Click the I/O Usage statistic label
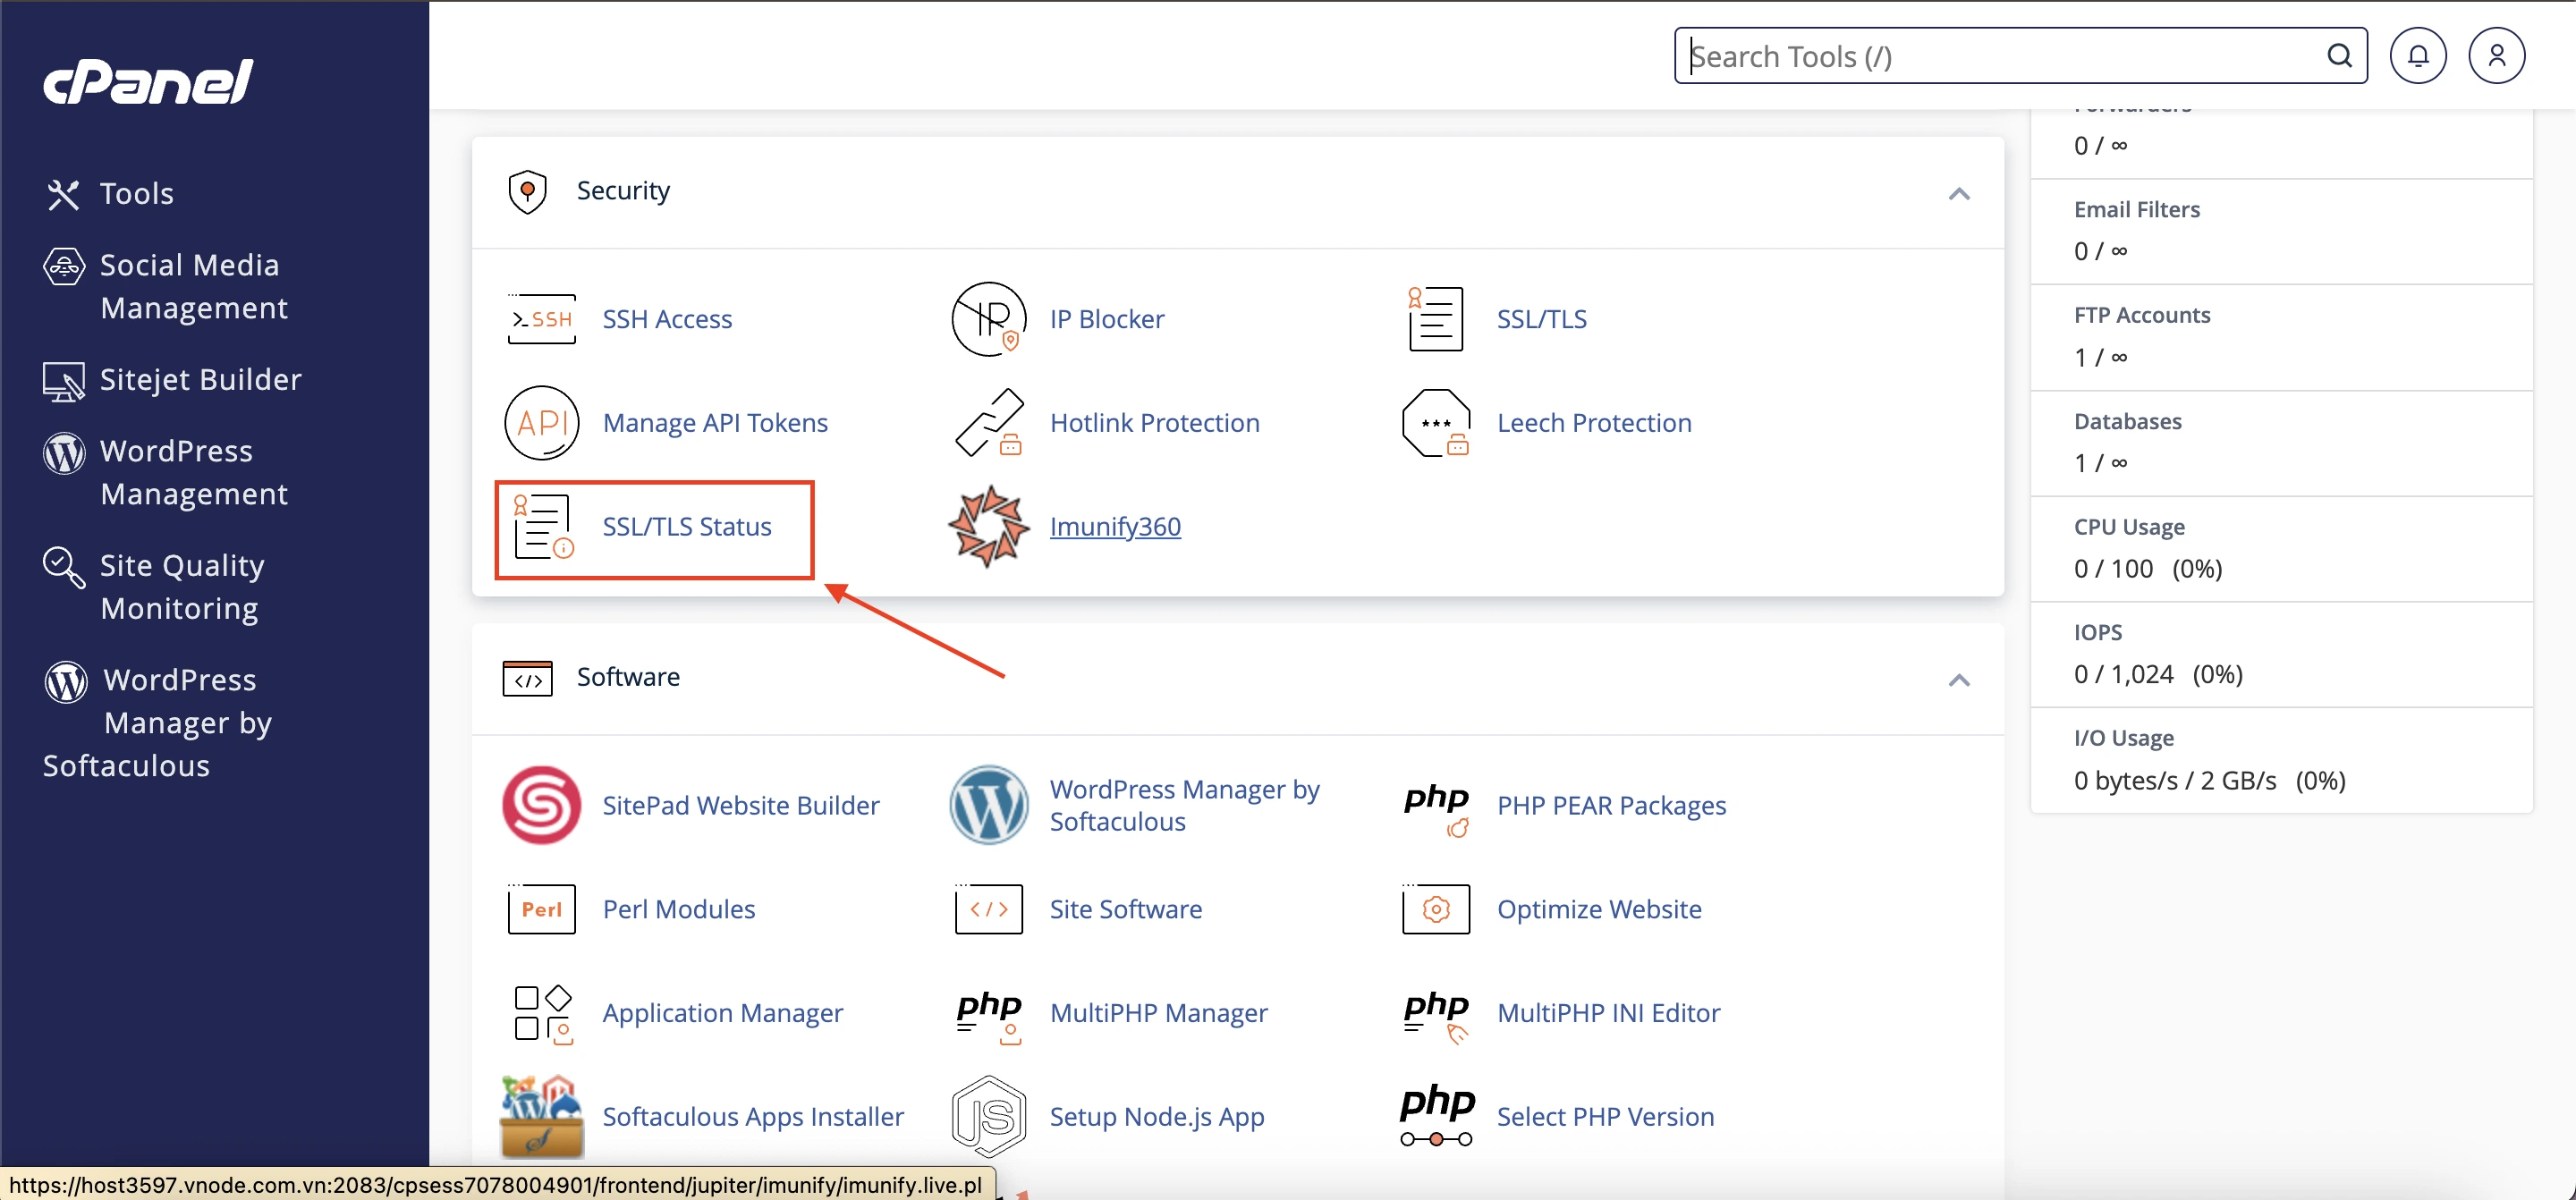Viewport: 2576px width, 1200px height. pos(2124,739)
